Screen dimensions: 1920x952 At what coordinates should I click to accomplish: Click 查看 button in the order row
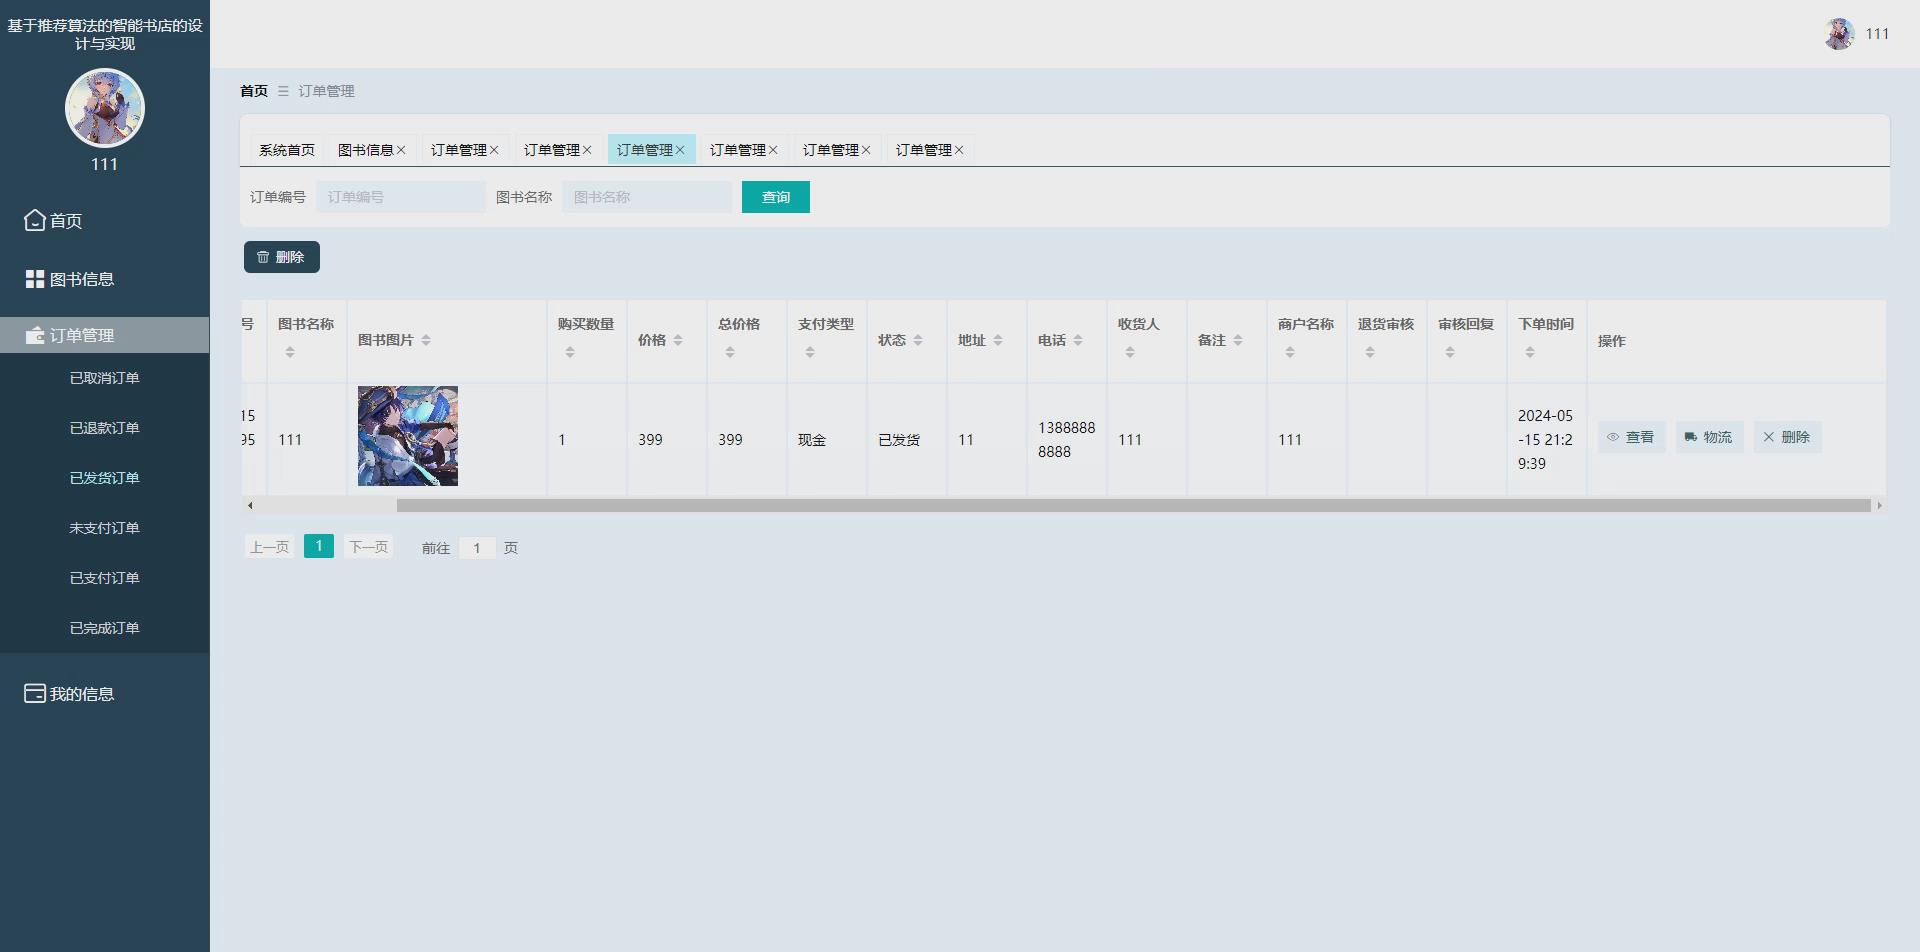(1631, 437)
